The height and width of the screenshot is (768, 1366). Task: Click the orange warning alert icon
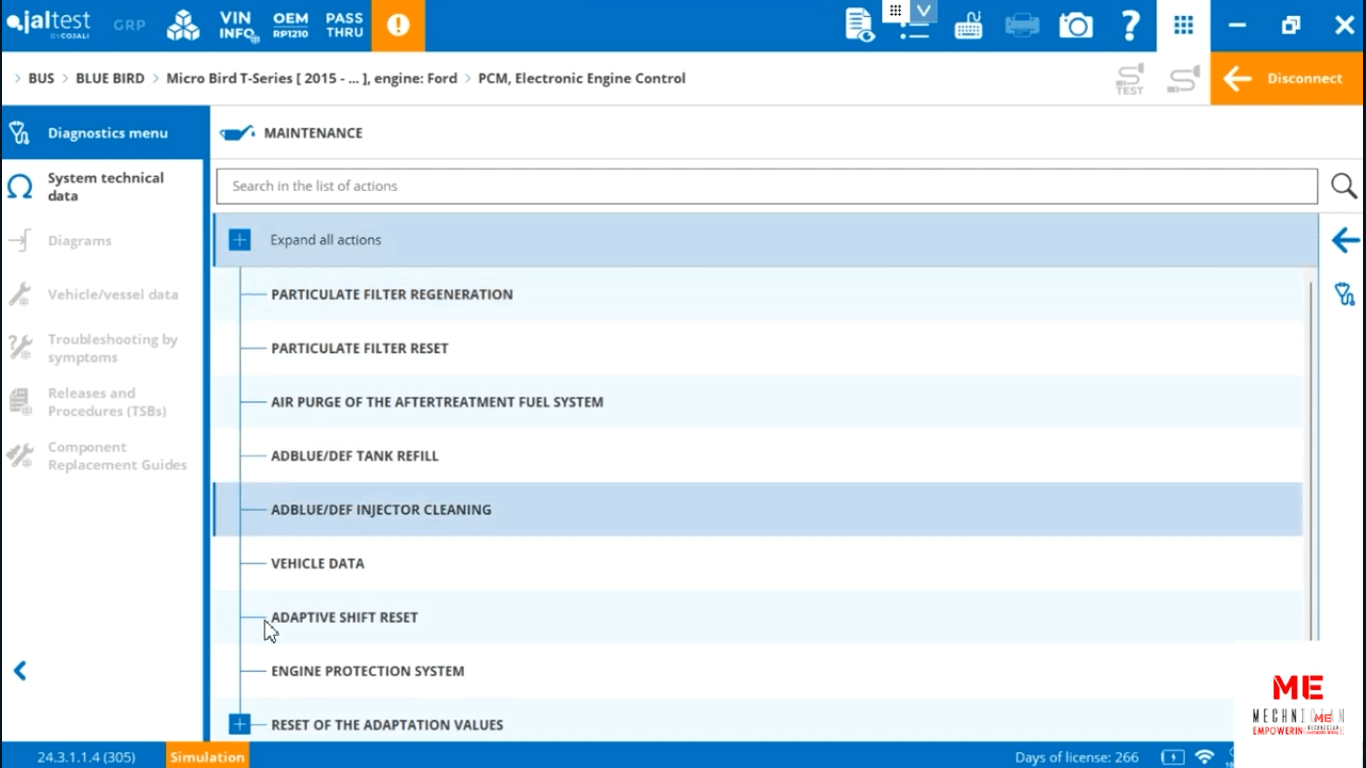pos(398,26)
